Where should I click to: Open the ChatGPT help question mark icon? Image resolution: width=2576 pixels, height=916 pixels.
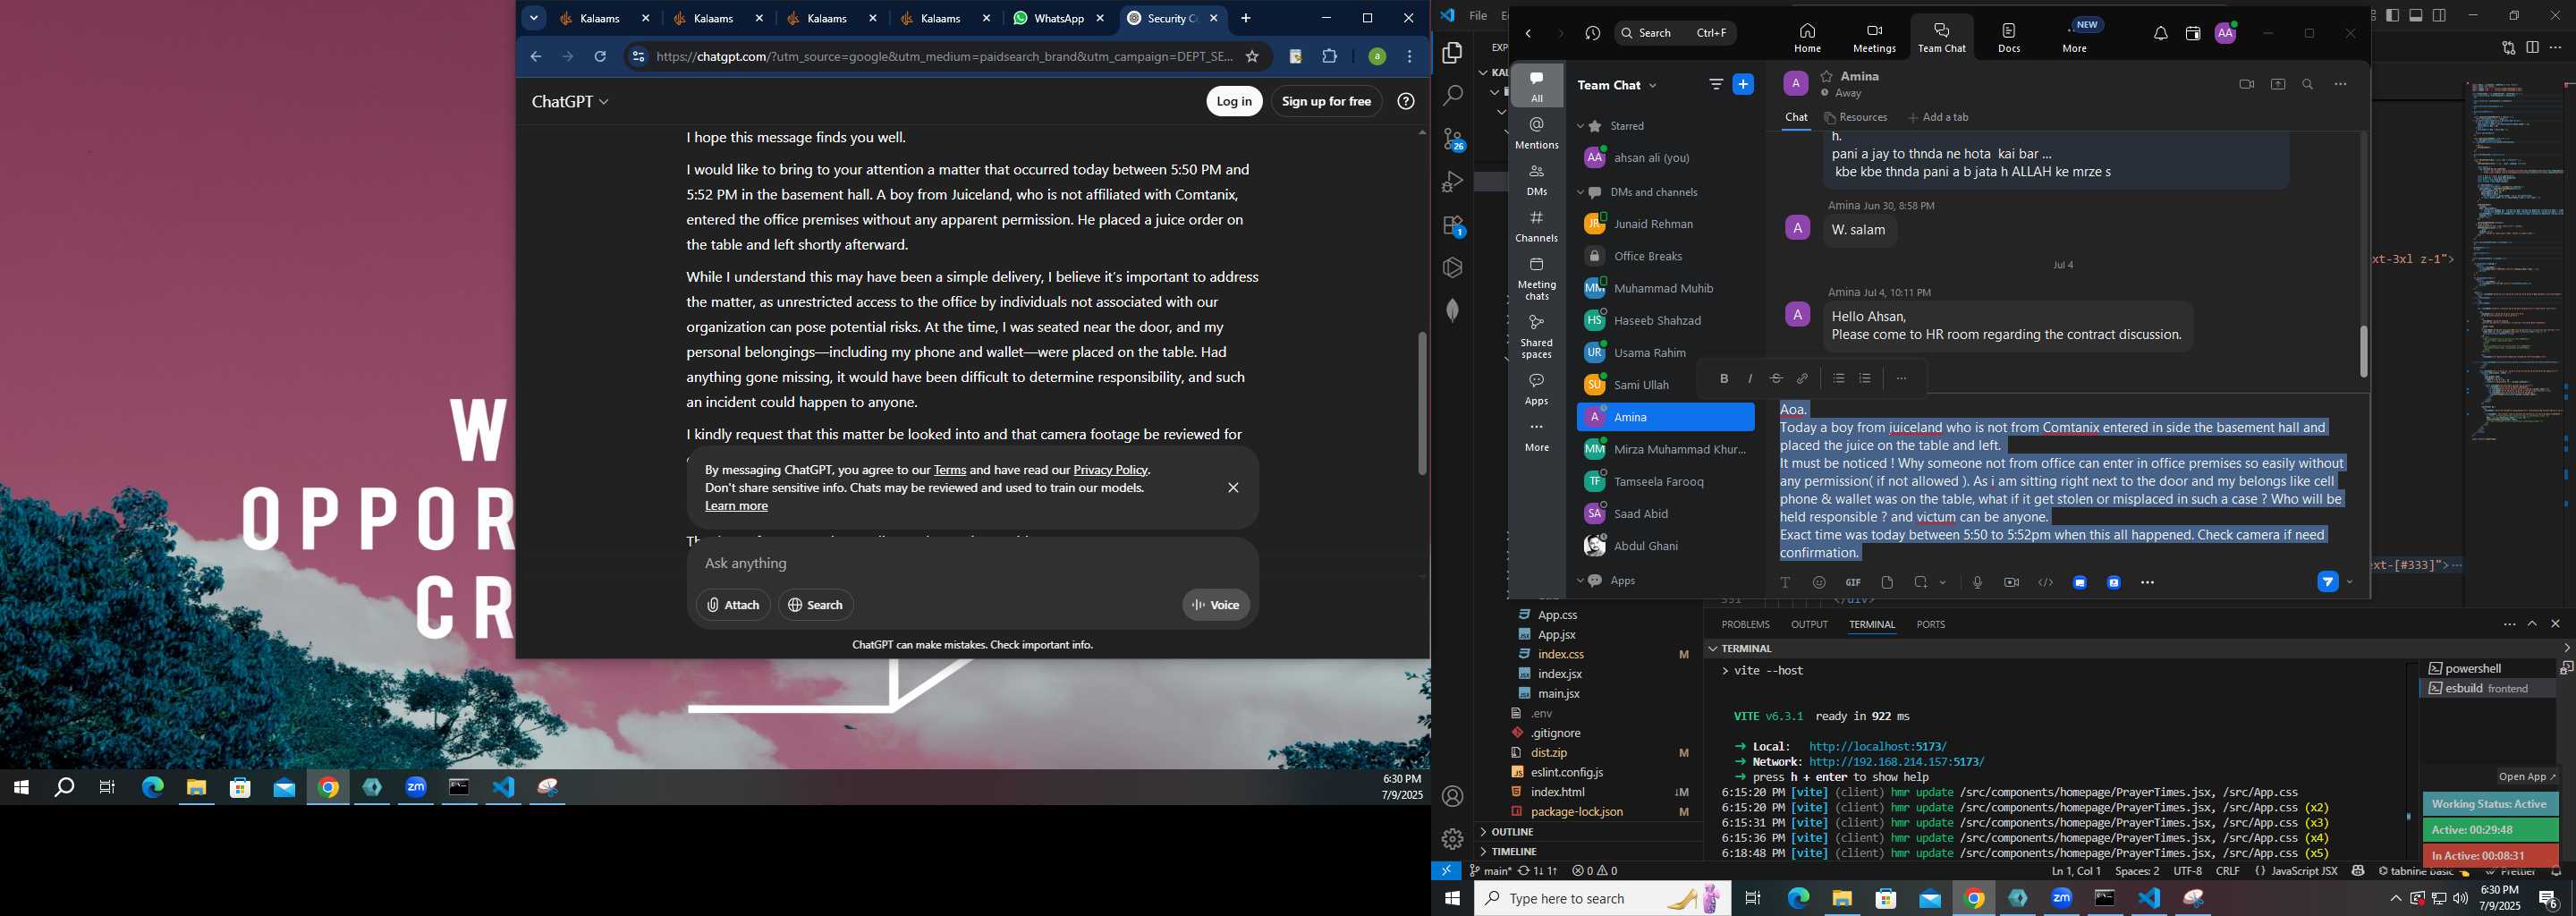1405,101
